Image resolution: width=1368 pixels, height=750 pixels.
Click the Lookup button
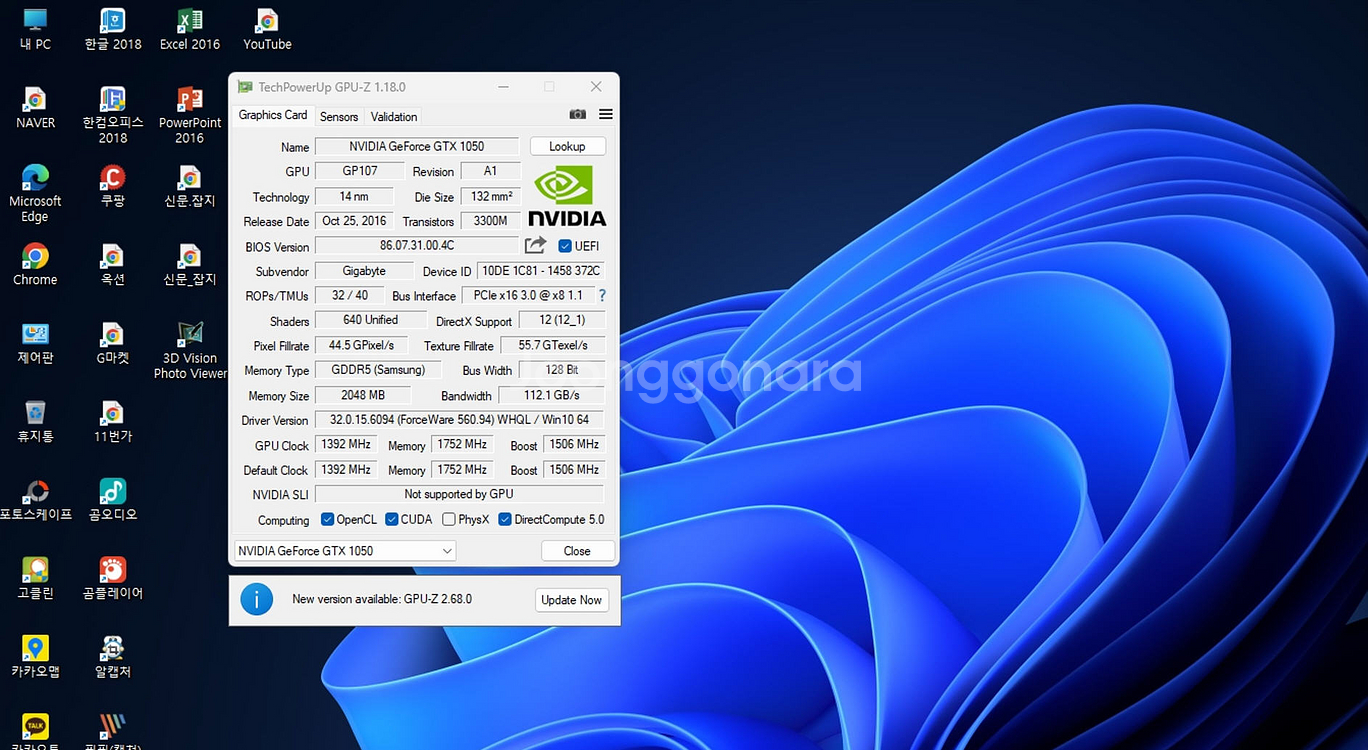pyautogui.click(x=567, y=147)
